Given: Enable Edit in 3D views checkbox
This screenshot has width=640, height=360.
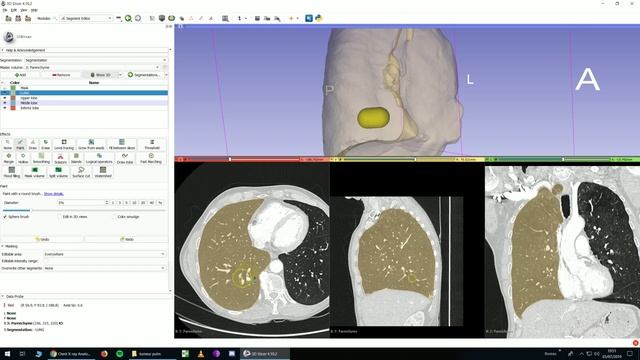Looking at the screenshot, I should [x=60, y=217].
